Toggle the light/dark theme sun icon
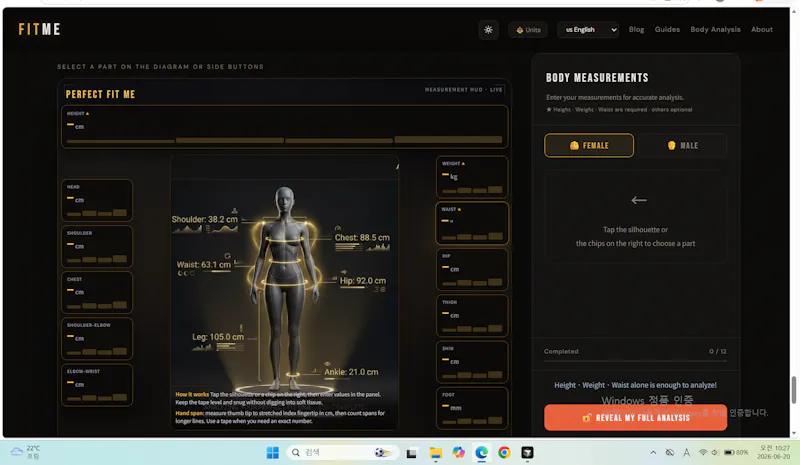 (488, 30)
